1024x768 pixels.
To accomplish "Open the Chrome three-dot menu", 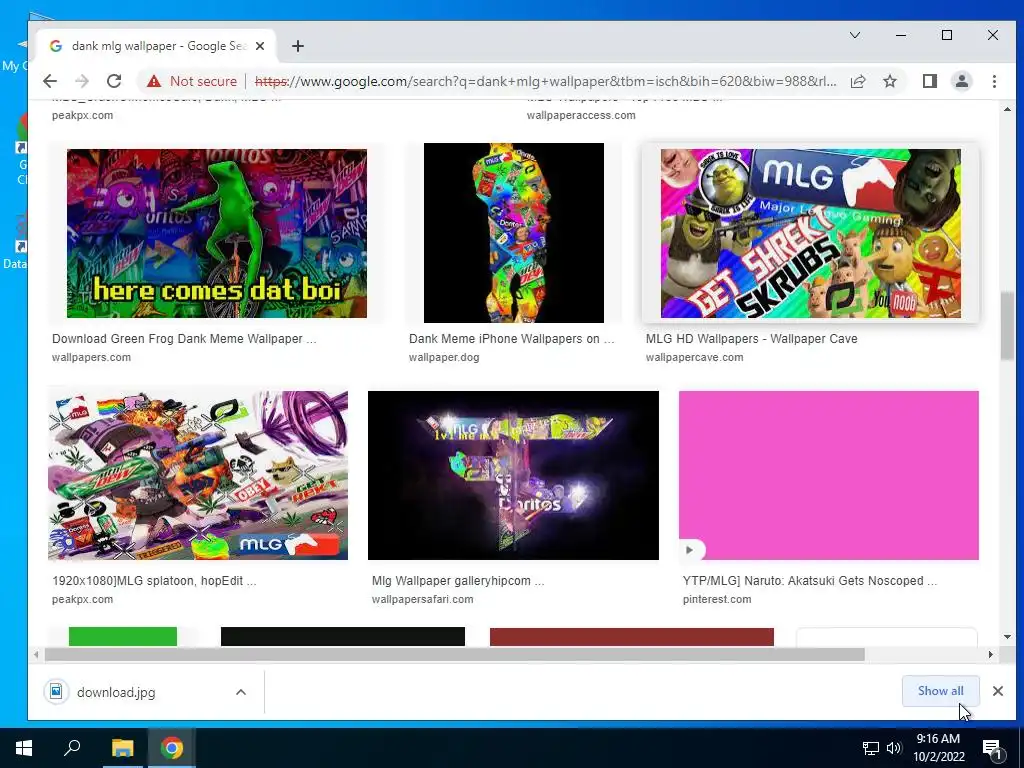I will [x=994, y=81].
